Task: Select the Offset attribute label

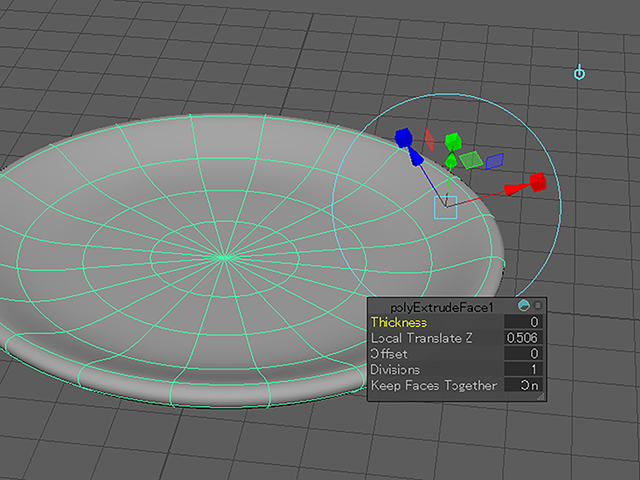Action: (389, 353)
